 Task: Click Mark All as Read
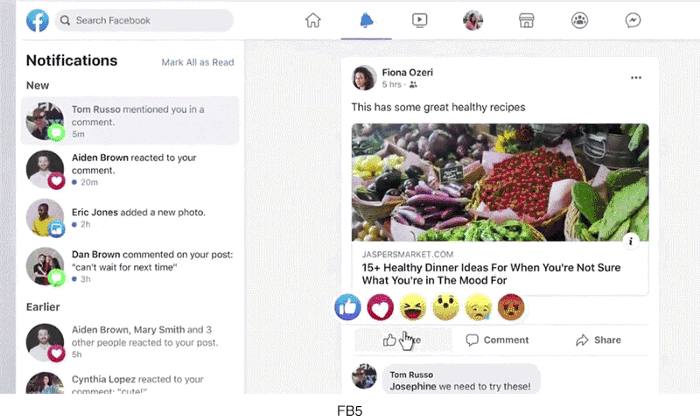(x=198, y=62)
